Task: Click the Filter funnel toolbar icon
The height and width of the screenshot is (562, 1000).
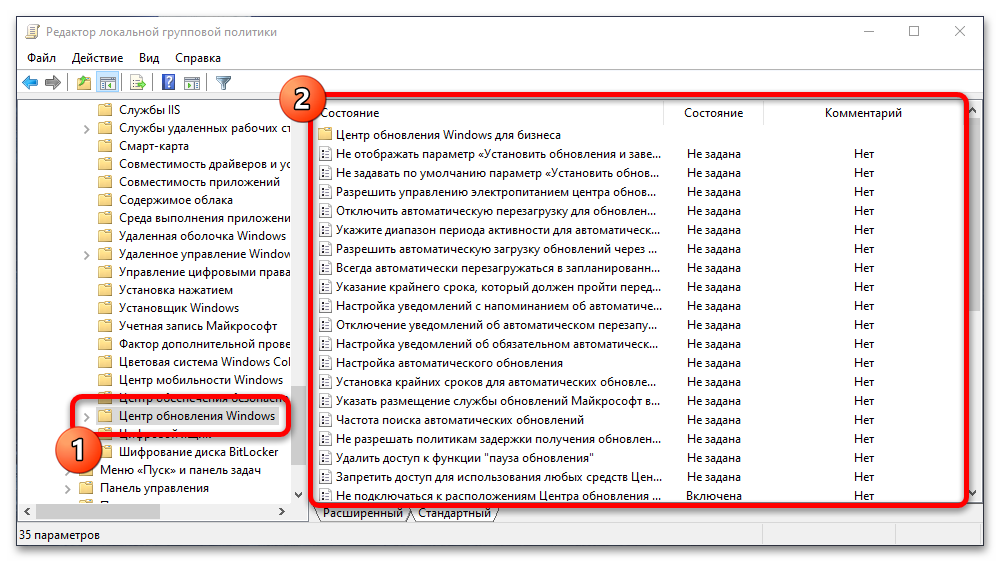Action: 223,82
